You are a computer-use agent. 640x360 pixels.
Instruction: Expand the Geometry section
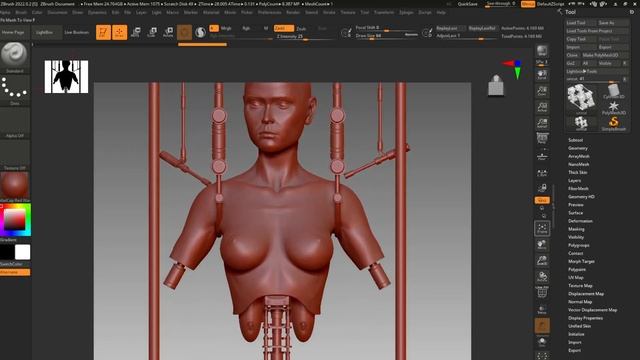pyautogui.click(x=578, y=148)
